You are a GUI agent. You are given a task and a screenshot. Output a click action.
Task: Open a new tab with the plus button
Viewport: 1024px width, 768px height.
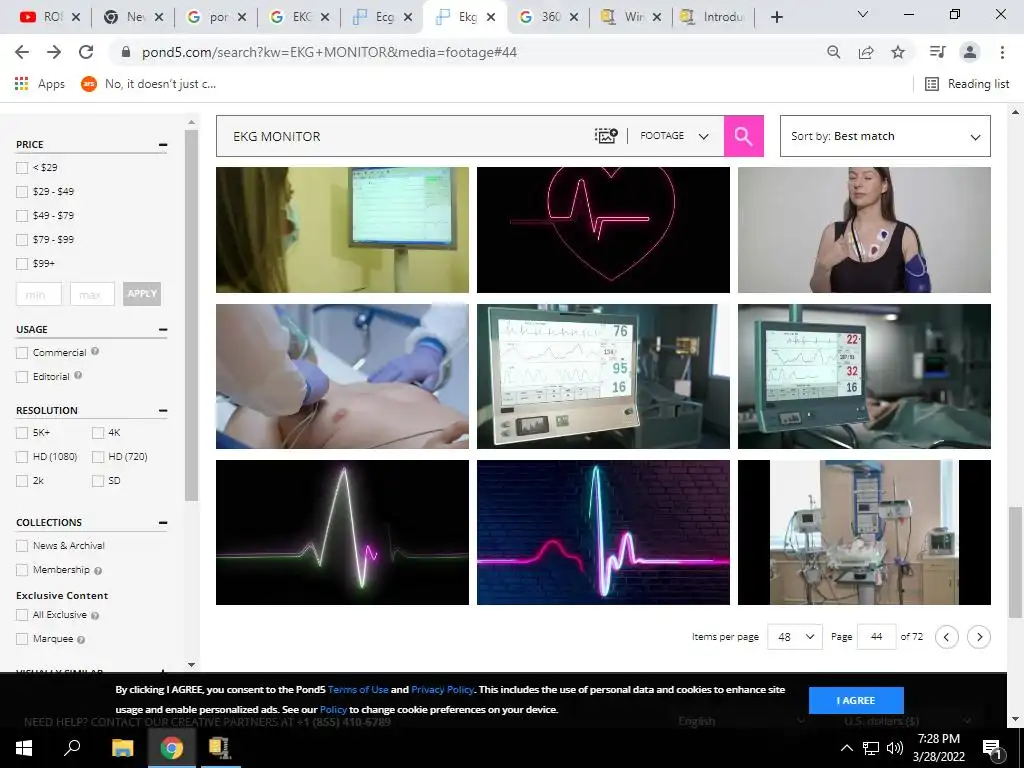tap(776, 17)
